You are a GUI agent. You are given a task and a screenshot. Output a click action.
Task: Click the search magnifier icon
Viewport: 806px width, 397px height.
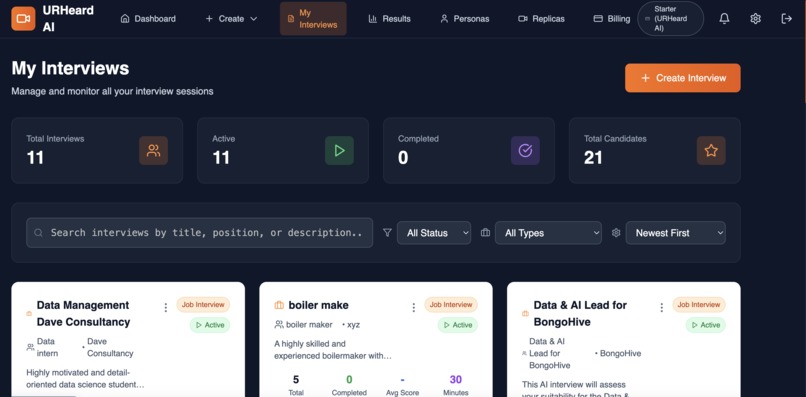38,233
